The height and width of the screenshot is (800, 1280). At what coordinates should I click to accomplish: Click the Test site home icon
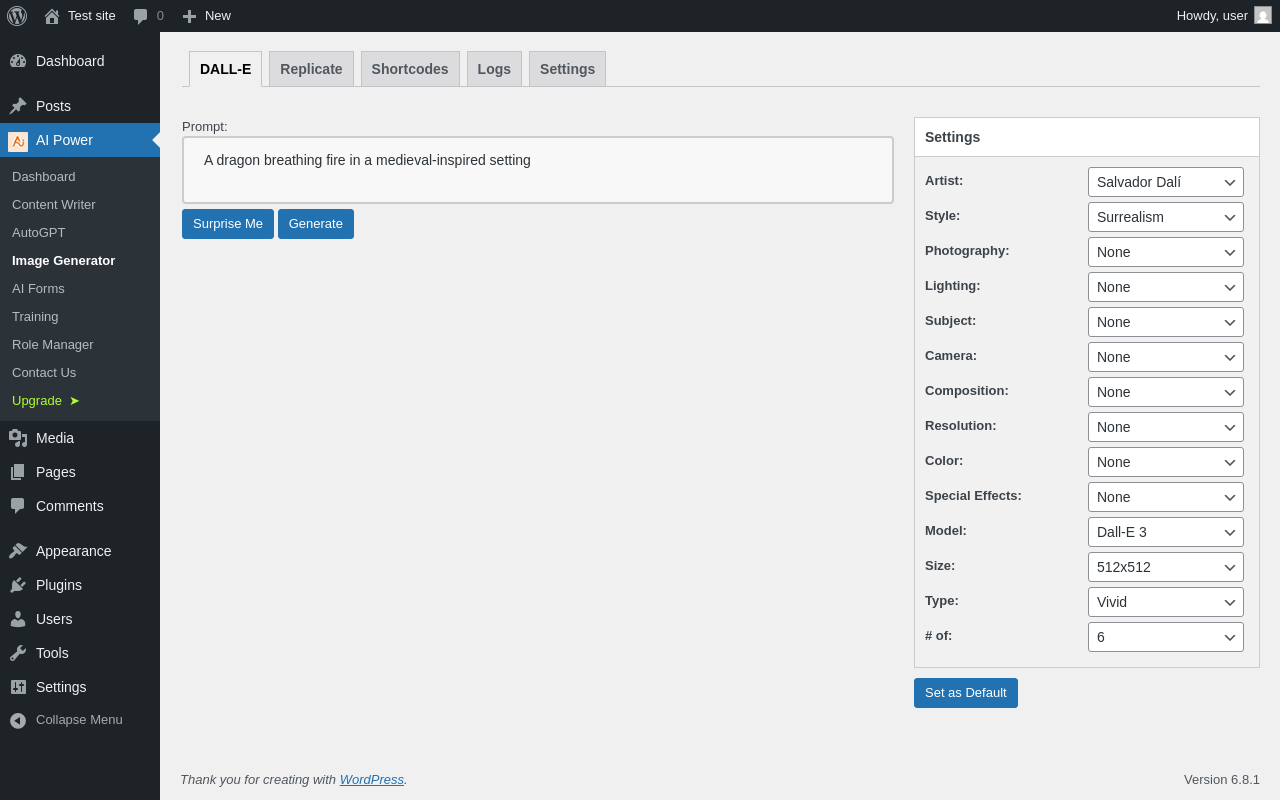tap(52, 16)
